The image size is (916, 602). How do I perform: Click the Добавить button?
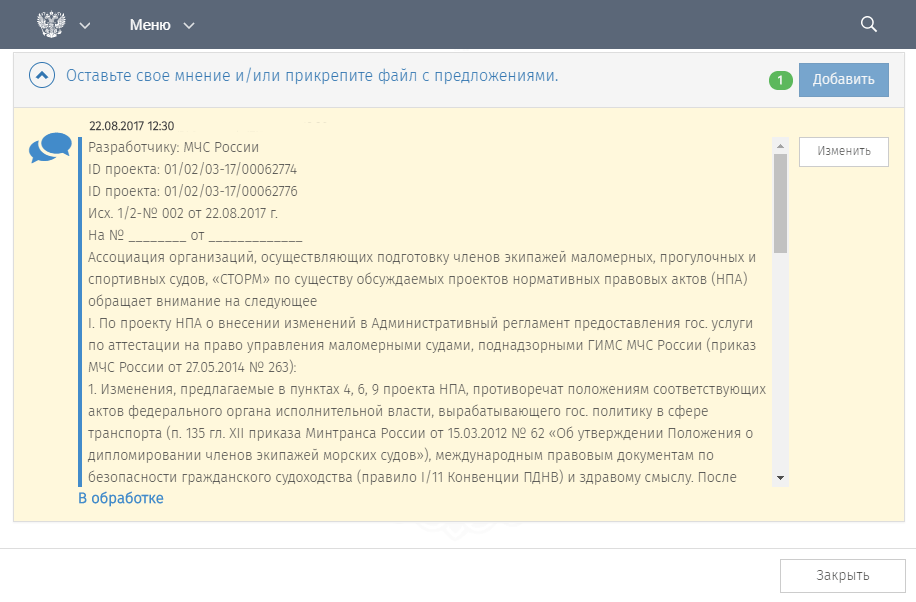844,80
